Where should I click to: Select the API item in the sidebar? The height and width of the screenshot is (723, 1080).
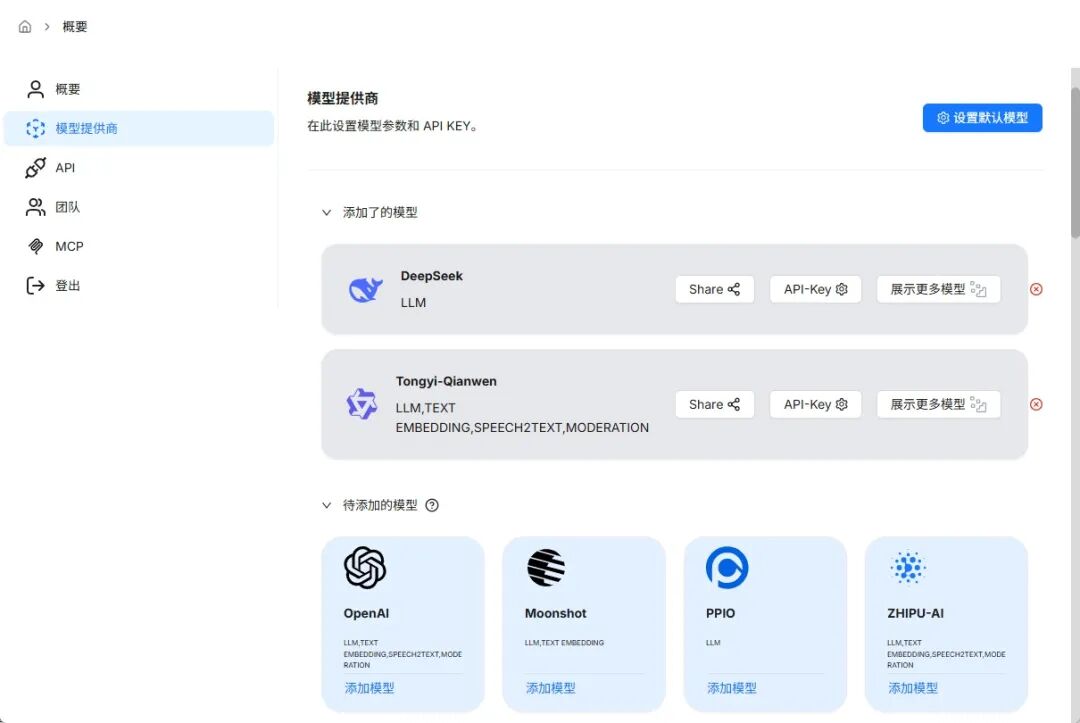pos(64,167)
